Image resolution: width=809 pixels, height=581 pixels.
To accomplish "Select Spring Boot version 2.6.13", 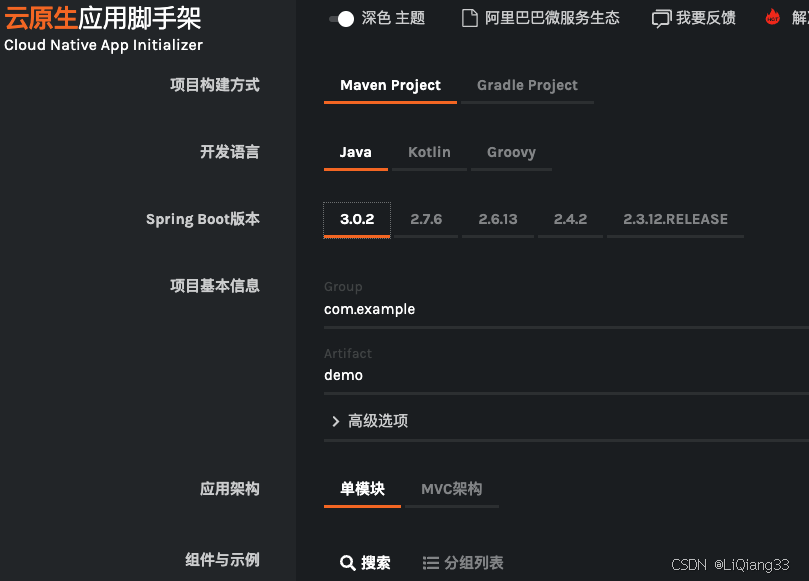I will pos(497,220).
